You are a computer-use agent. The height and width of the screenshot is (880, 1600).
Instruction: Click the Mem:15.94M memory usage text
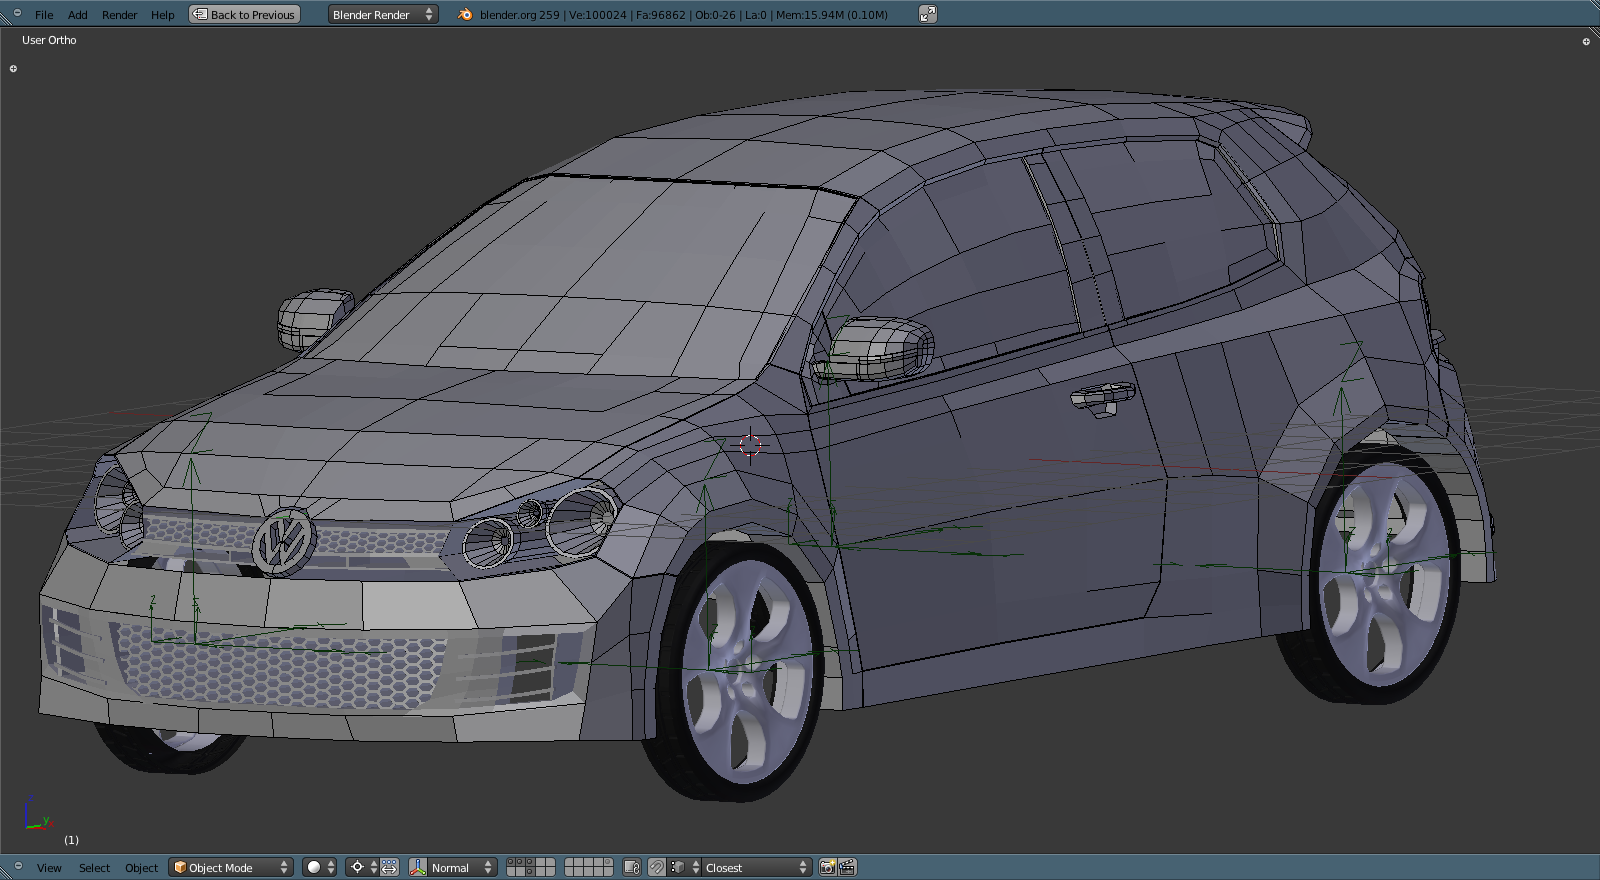pos(831,15)
